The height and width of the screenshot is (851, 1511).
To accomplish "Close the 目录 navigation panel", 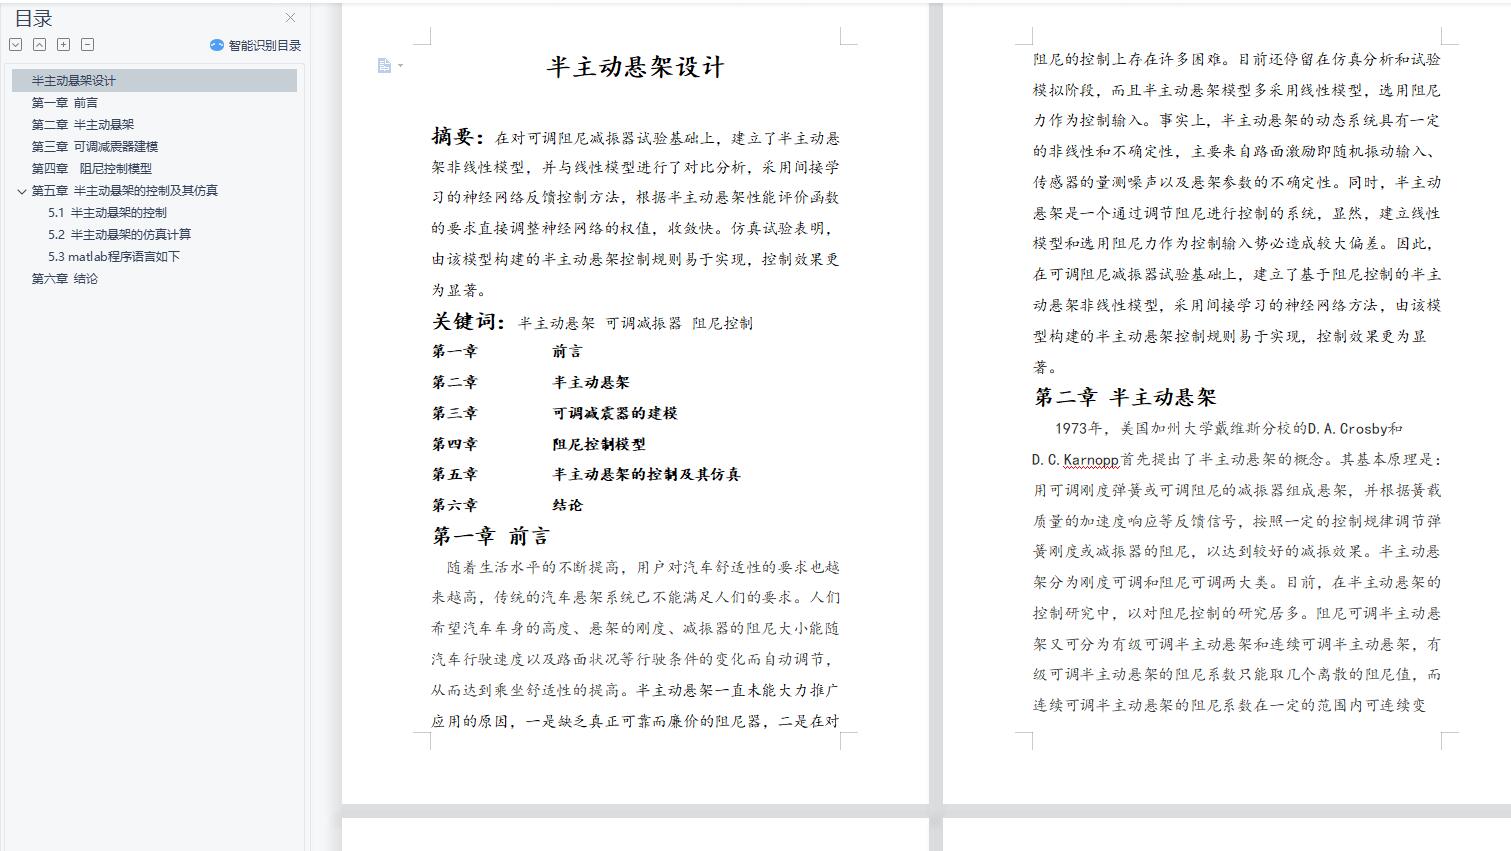I will click(290, 17).
